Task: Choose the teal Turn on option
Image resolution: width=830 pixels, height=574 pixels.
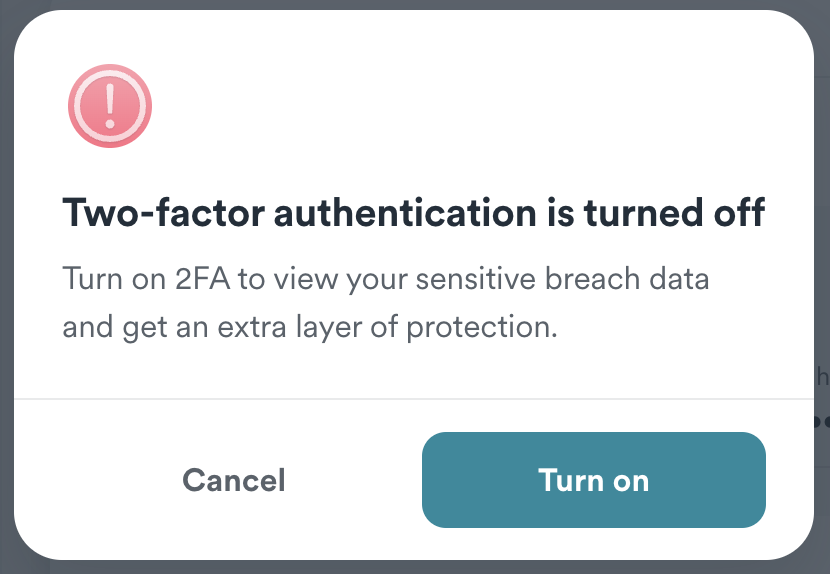Action: (x=593, y=480)
